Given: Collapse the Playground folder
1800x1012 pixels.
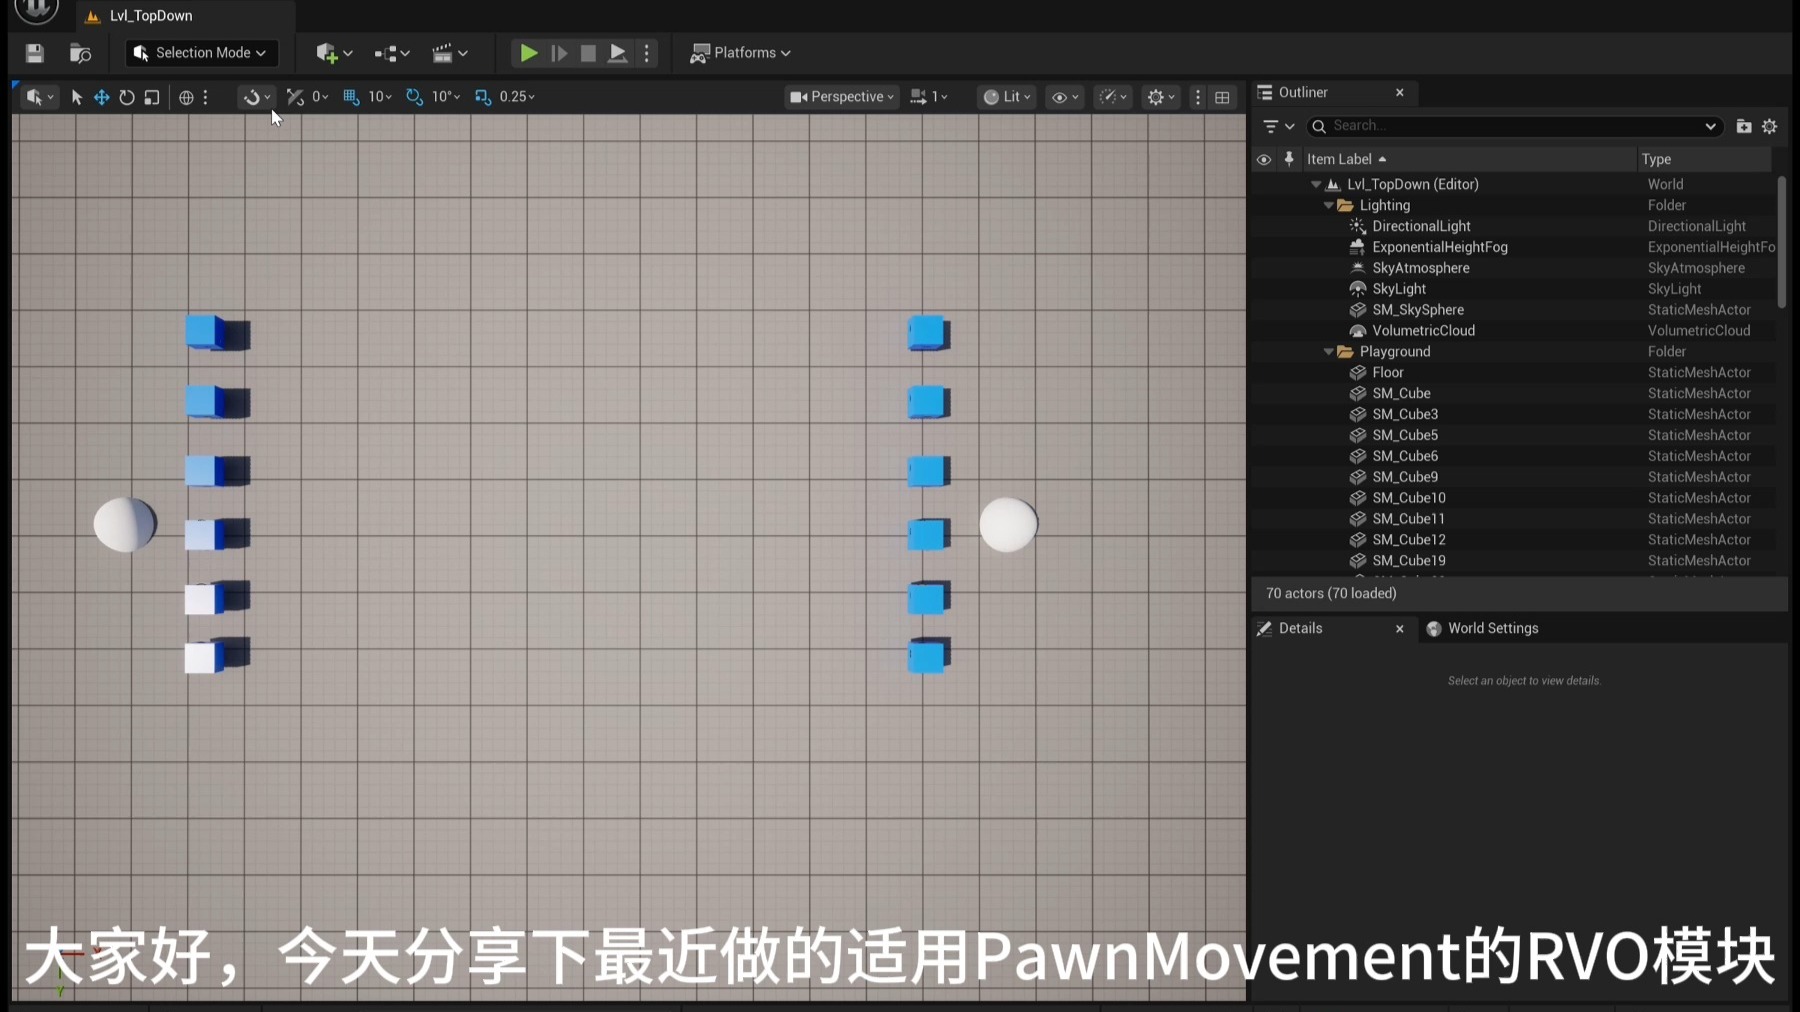Looking at the screenshot, I should pos(1329,352).
